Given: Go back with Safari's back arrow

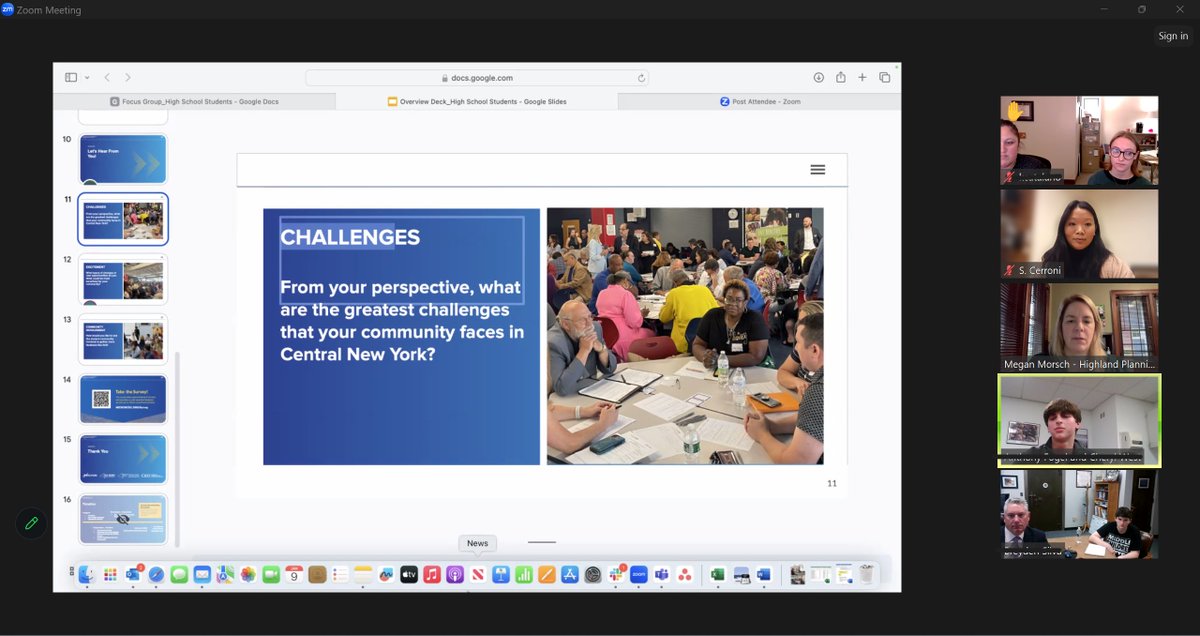Looking at the screenshot, I should (107, 77).
